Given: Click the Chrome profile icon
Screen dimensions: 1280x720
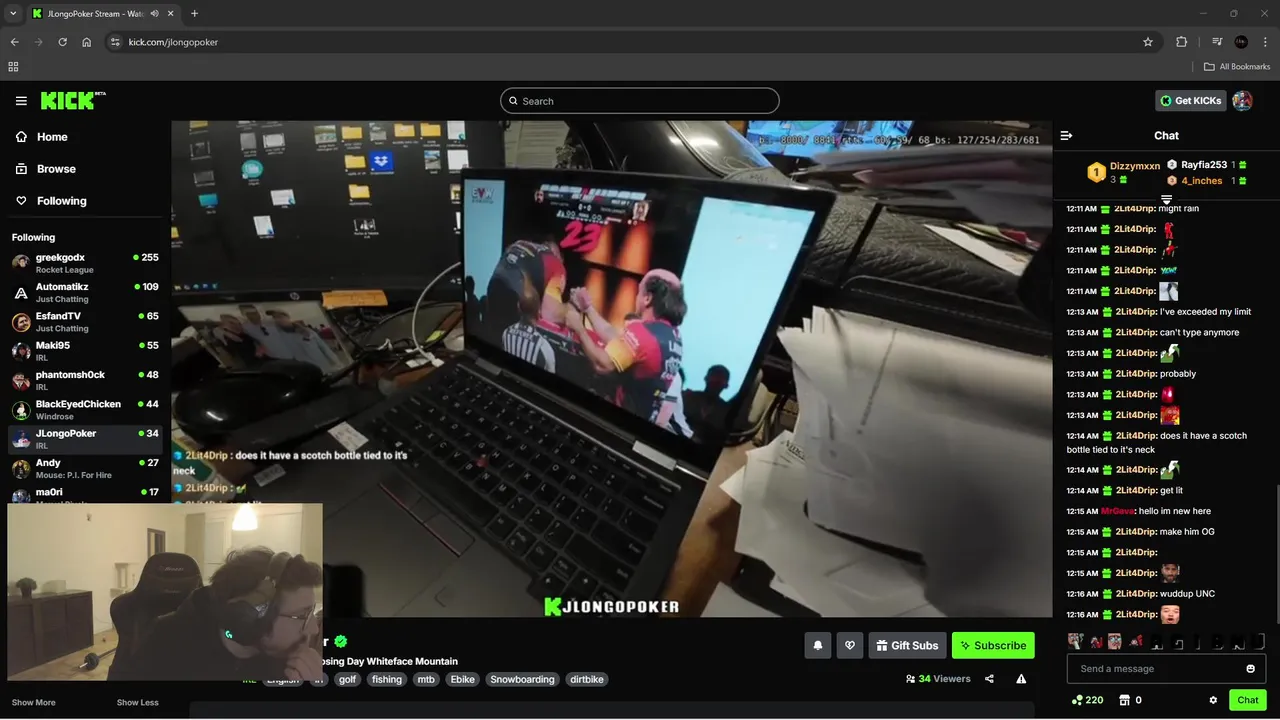Looking at the screenshot, I should click(1241, 42).
